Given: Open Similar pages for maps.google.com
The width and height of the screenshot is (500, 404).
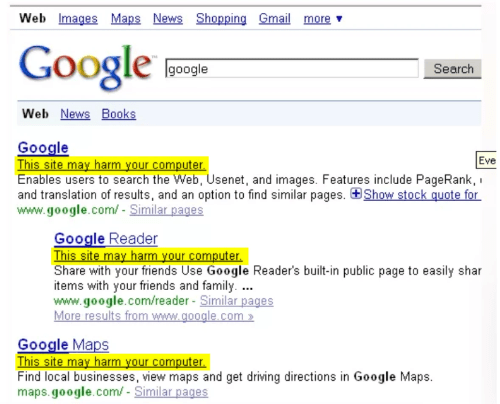Looking at the screenshot, I should 171,392.
